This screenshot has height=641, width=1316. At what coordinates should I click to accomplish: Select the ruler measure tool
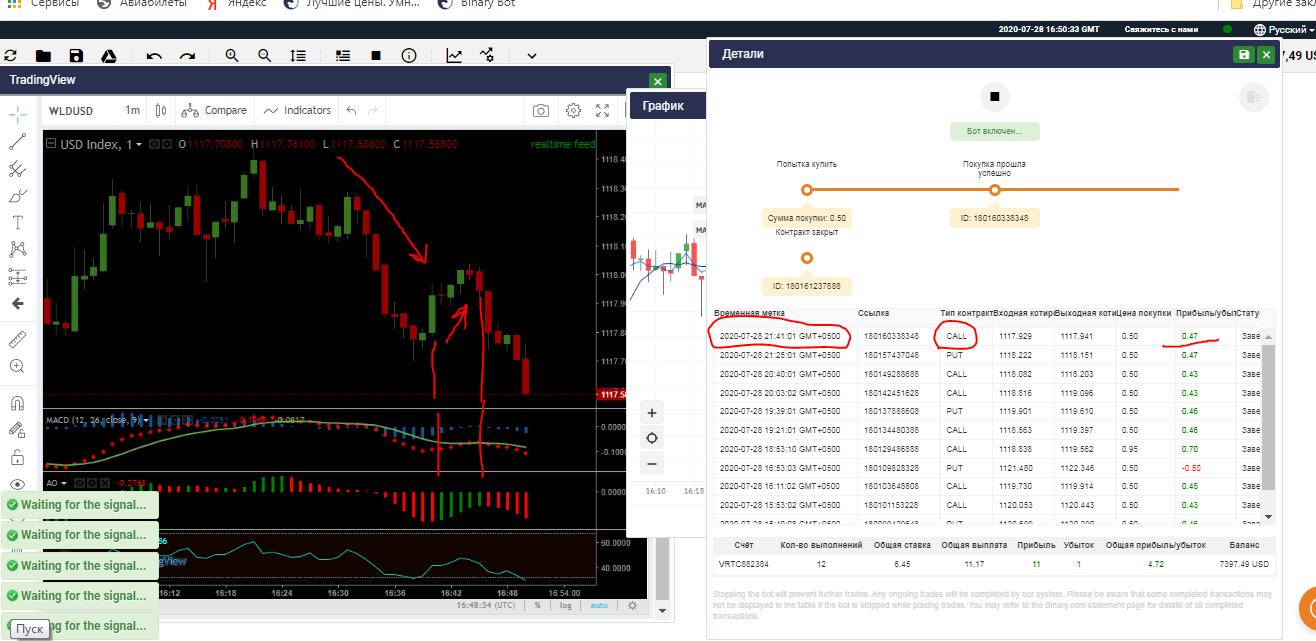[x=17, y=339]
